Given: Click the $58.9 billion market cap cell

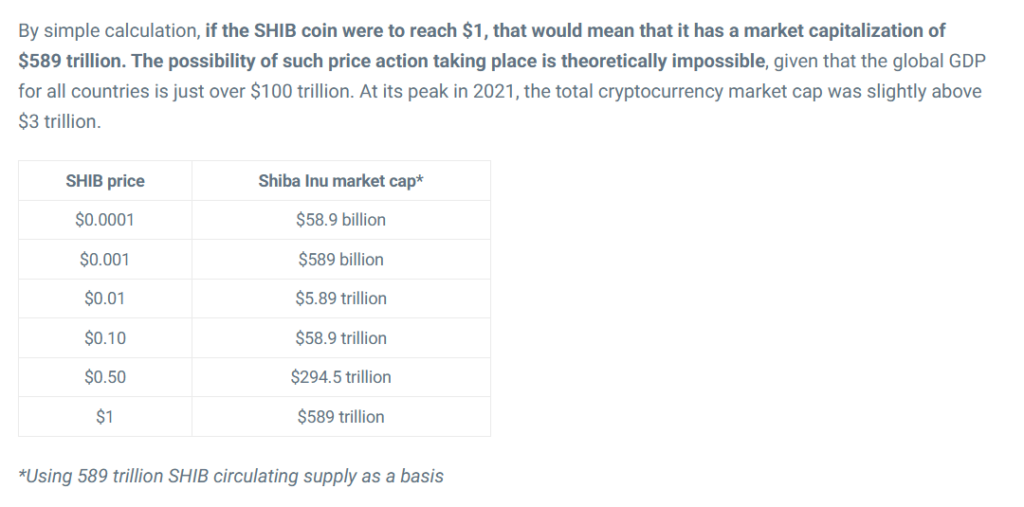Looking at the screenshot, I should point(340,220).
